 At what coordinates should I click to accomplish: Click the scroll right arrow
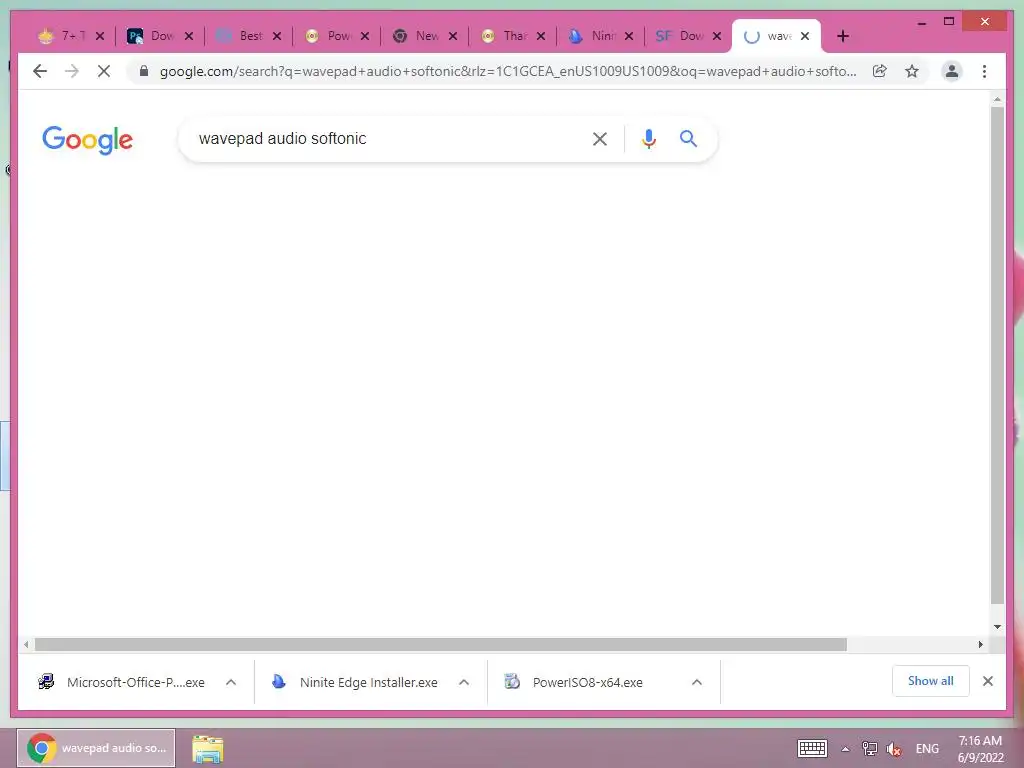[980, 645]
